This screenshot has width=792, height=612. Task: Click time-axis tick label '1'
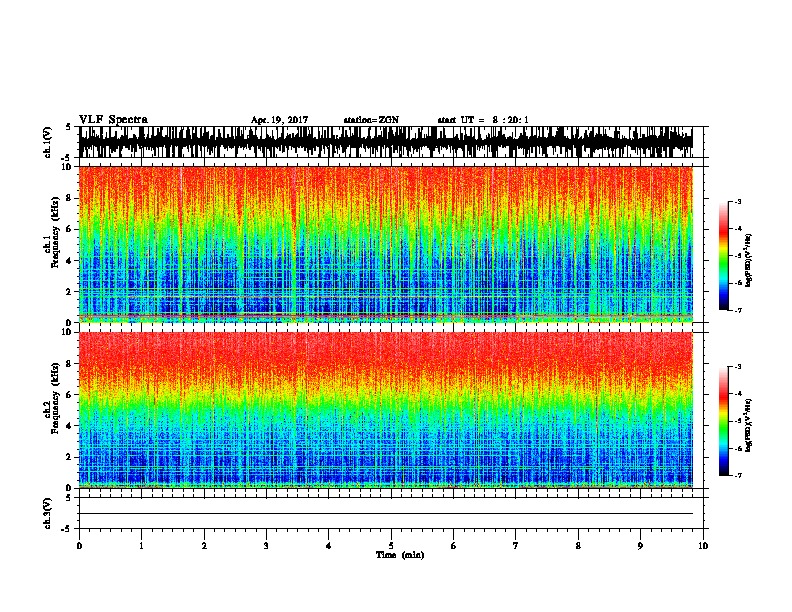coord(141,546)
